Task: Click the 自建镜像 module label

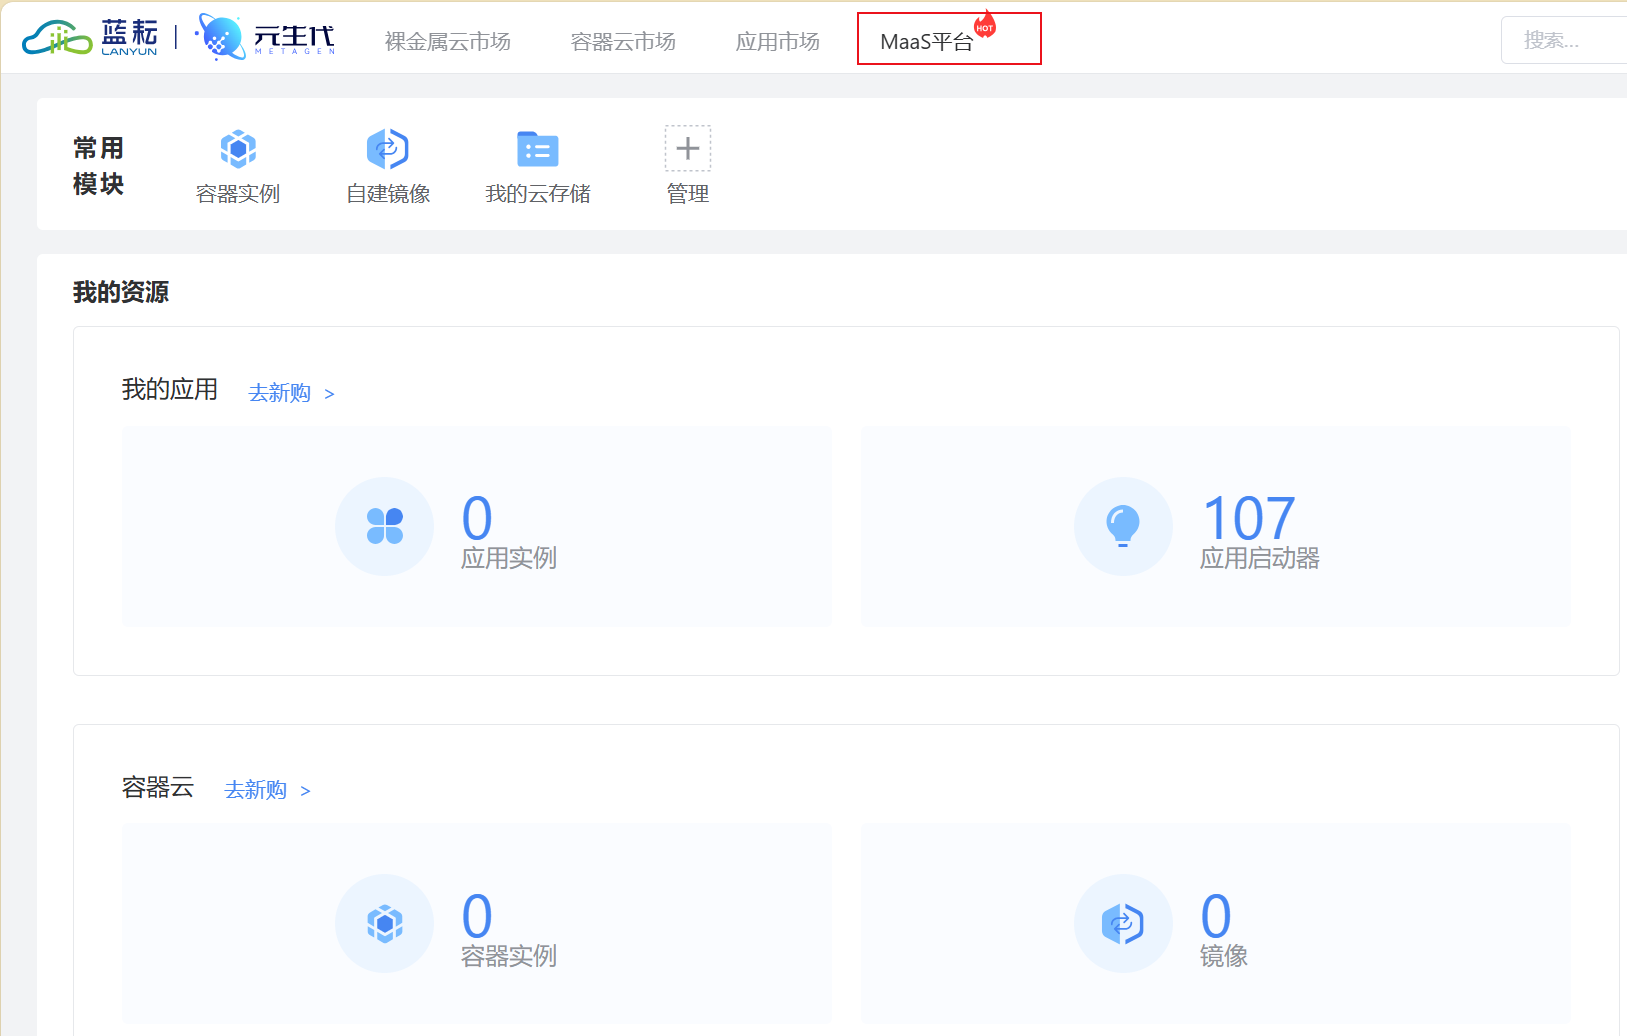Action: 388,194
